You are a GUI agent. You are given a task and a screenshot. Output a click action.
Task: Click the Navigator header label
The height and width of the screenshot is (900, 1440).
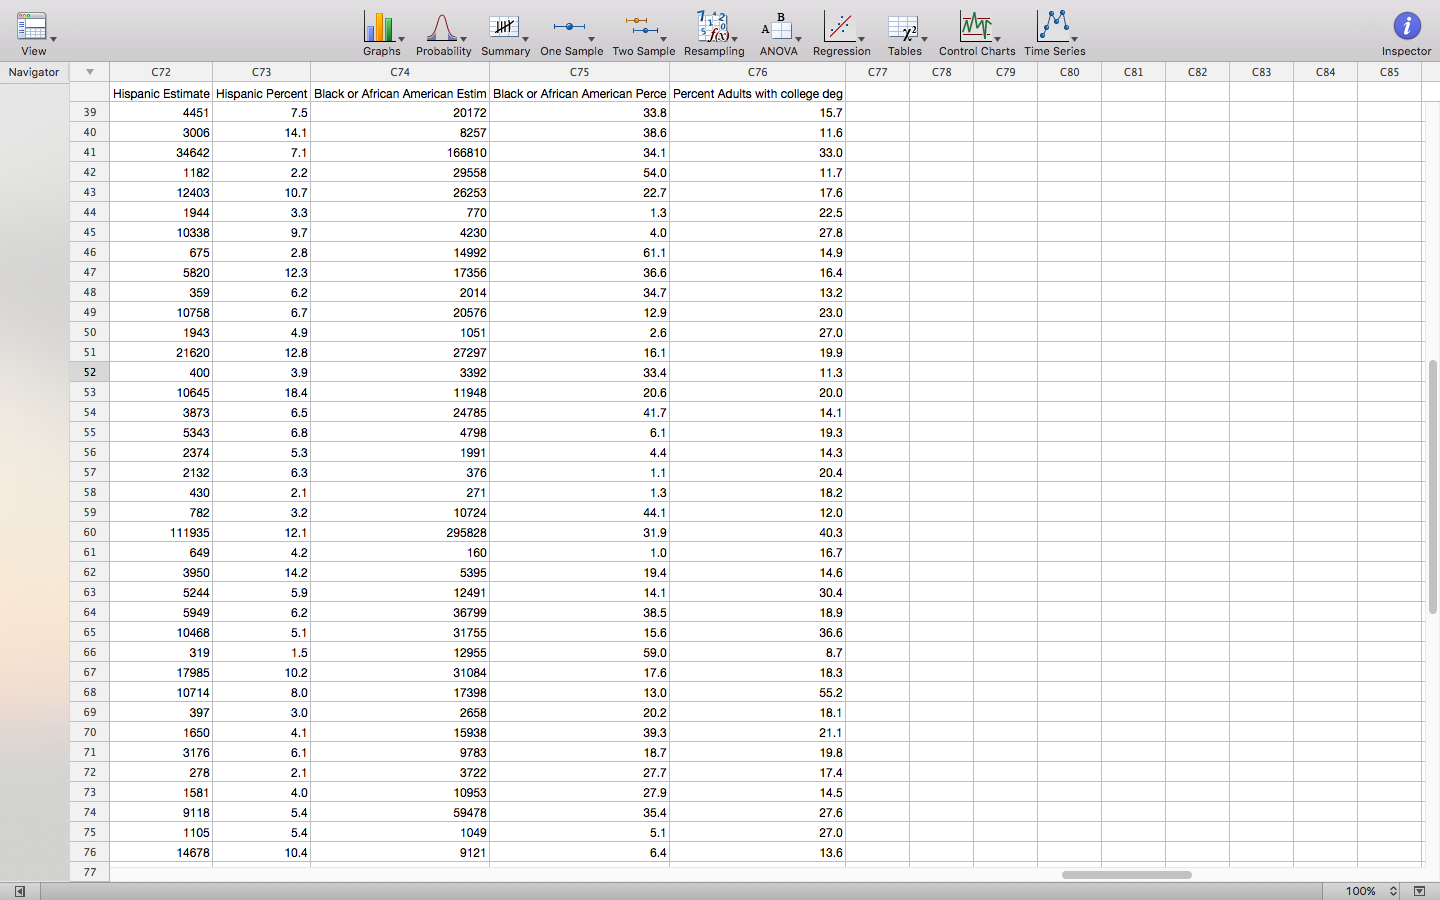coord(34,72)
